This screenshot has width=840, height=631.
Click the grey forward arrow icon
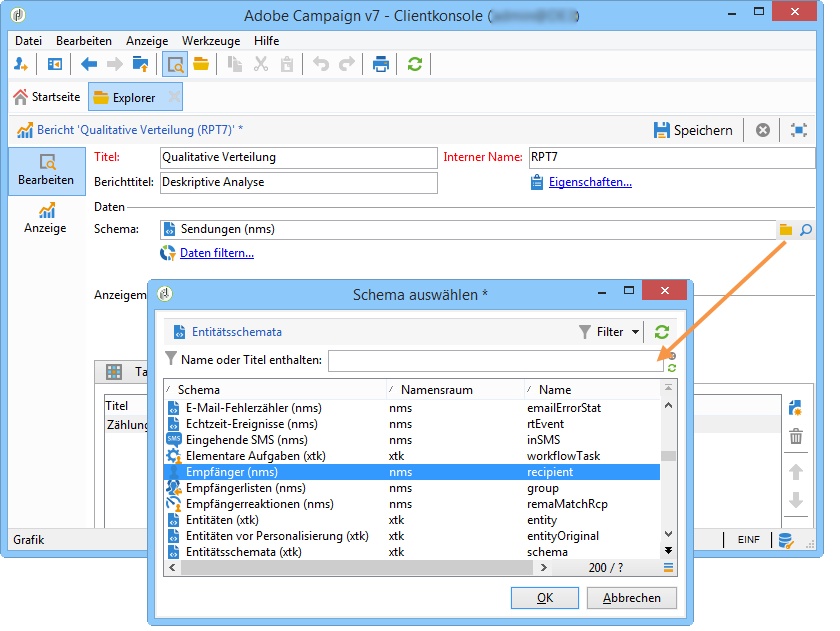coord(115,65)
